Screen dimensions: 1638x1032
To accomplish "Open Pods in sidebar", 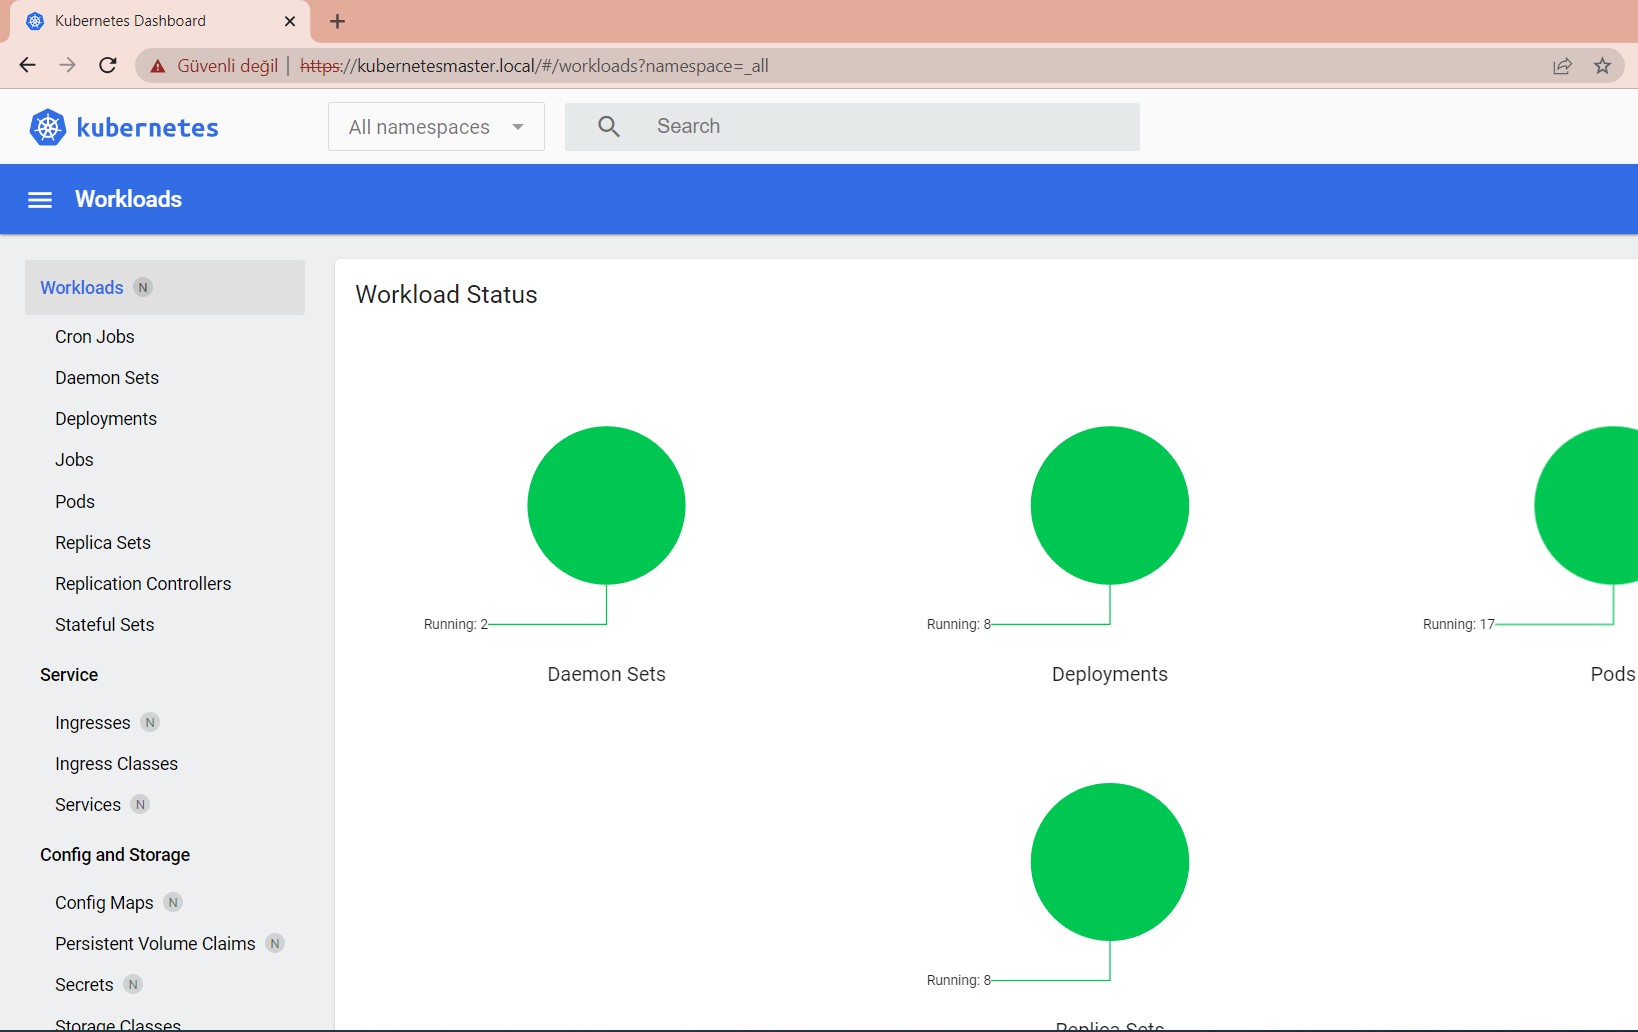I will [x=75, y=502].
